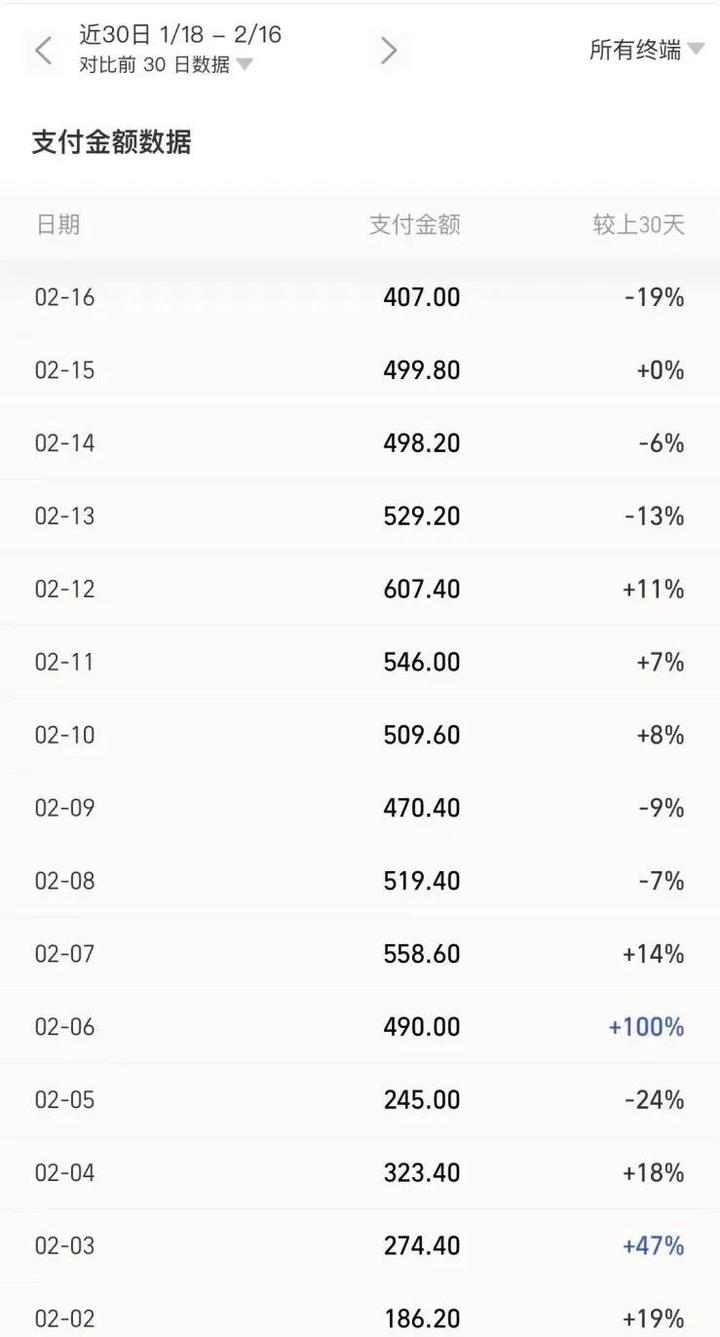This screenshot has width=720, height=1337.
Task: Click the 较上30天 column header
Action: click(x=639, y=224)
